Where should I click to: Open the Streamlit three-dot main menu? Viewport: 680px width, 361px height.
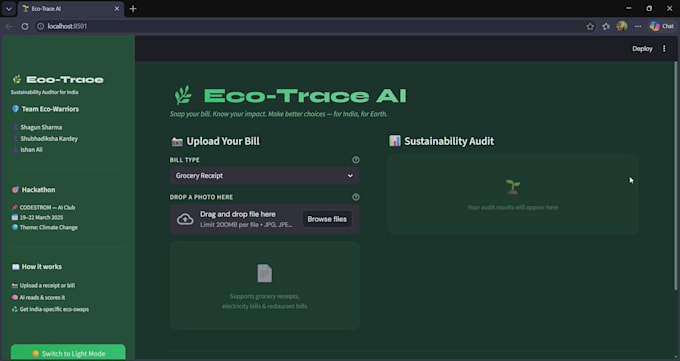tap(664, 49)
